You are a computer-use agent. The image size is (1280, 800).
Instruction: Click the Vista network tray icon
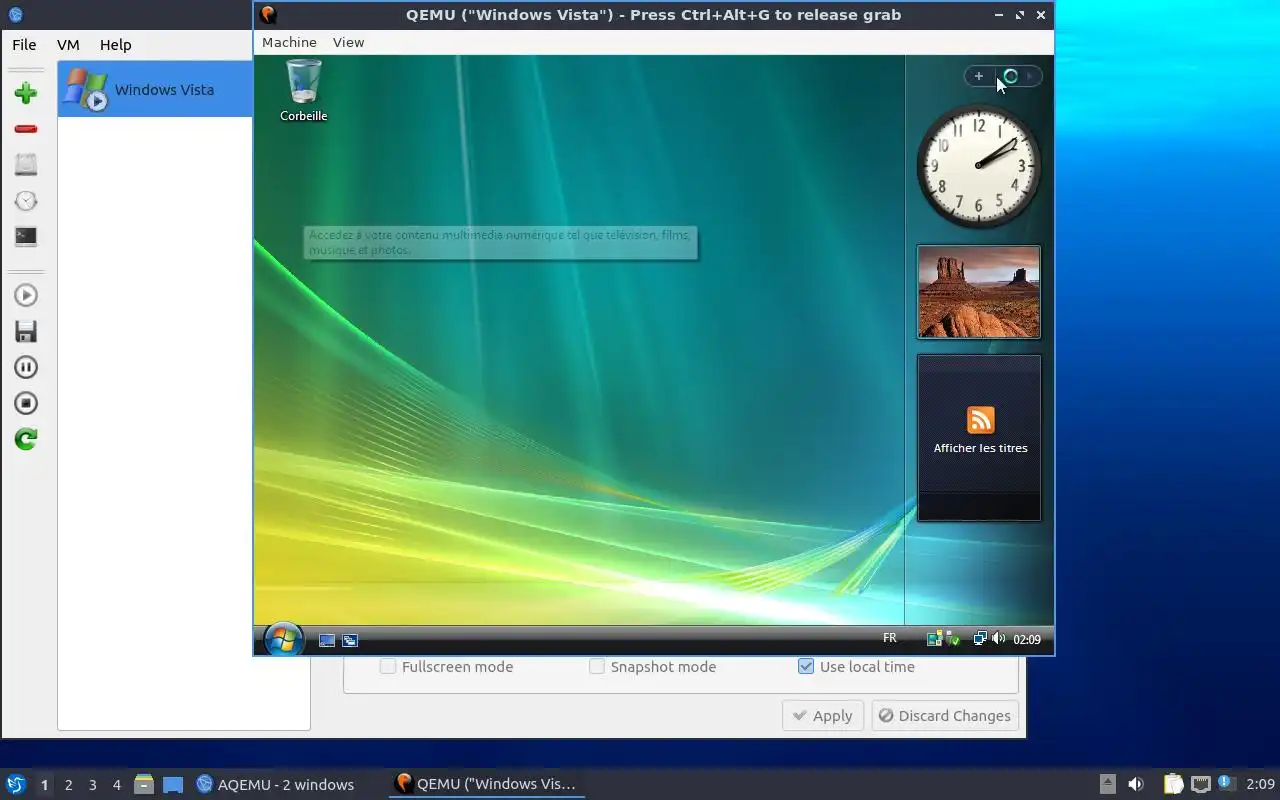click(x=980, y=638)
